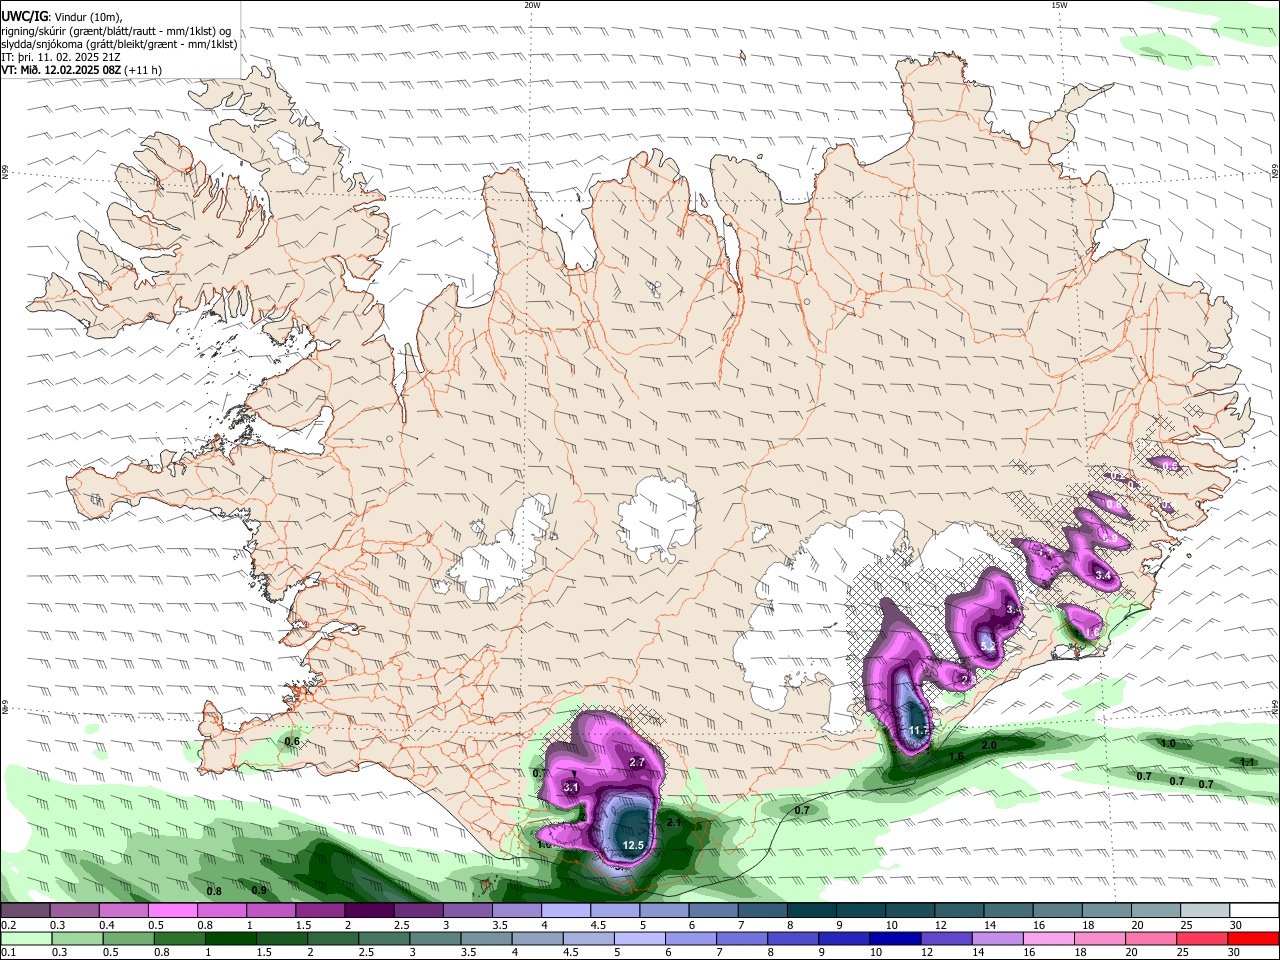The image size is (1280, 960).
Task: Click the upper legend swatch between 20 and 25
Action: (1154, 911)
